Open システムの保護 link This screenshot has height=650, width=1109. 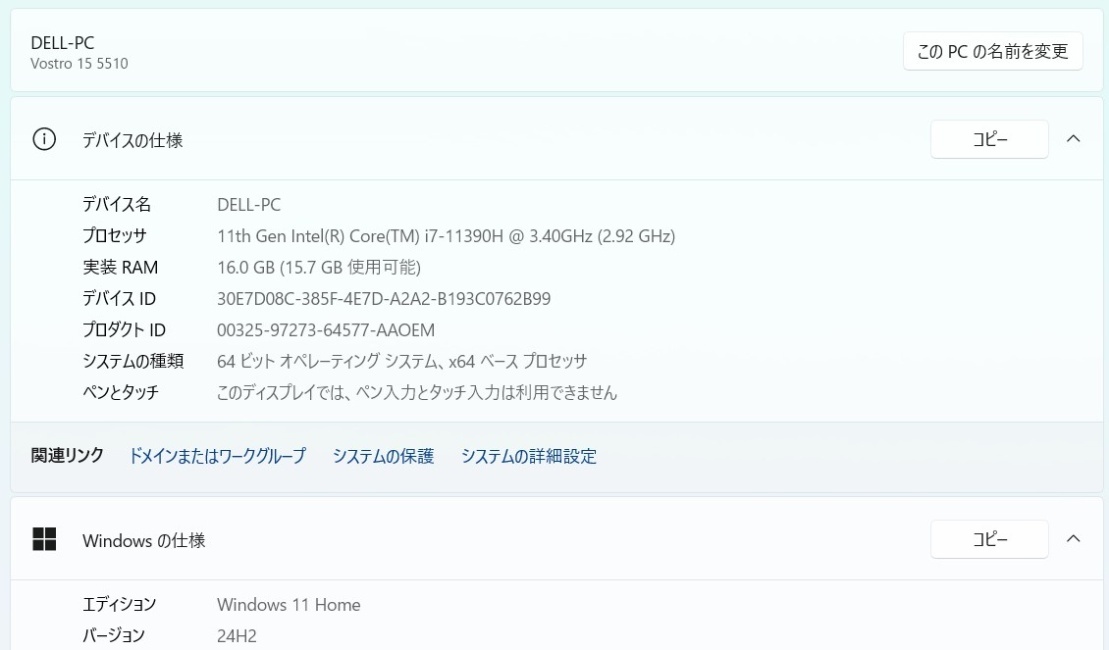point(383,456)
